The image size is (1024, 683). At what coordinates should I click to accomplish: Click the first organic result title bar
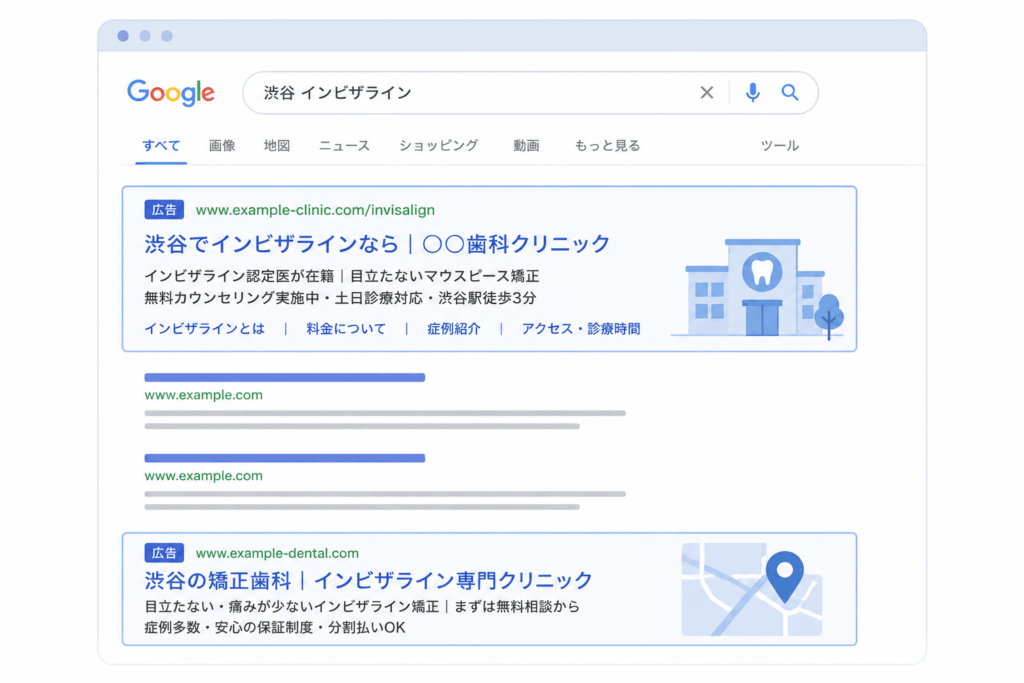click(285, 377)
